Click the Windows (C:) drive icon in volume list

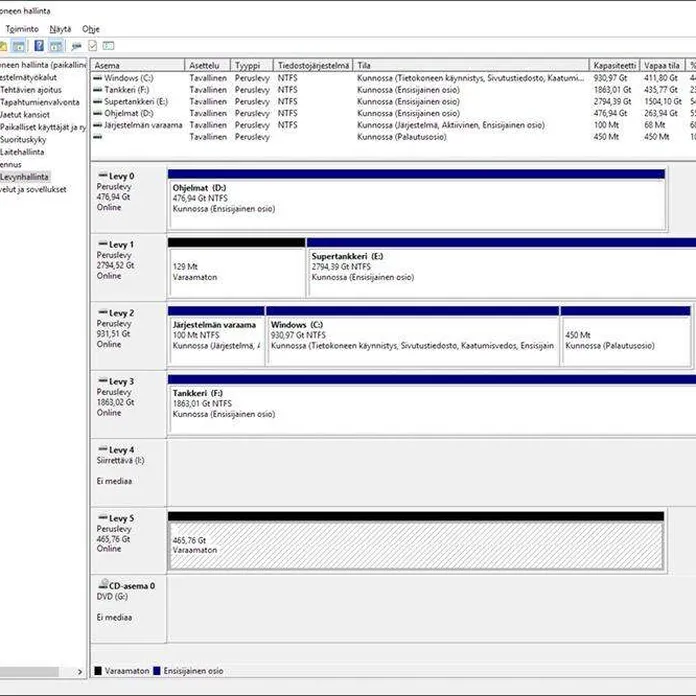(x=98, y=78)
